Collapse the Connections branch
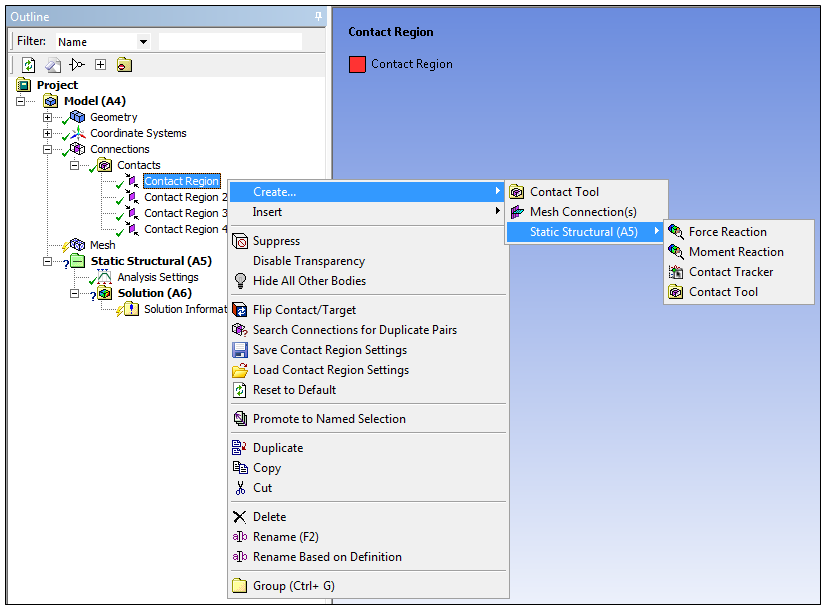Screen dimensions: 826x610 pyautogui.click(x=48, y=149)
